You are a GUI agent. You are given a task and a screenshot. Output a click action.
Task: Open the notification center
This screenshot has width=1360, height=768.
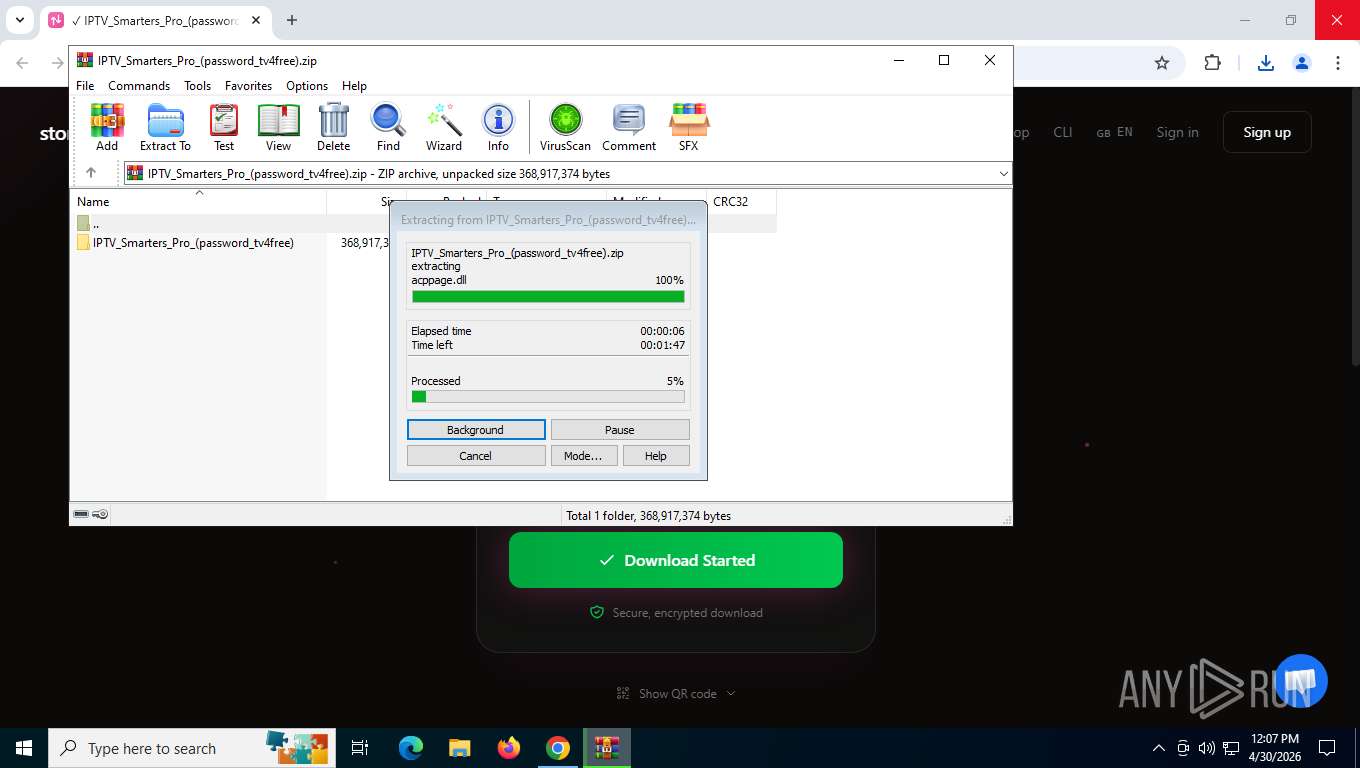1327,748
